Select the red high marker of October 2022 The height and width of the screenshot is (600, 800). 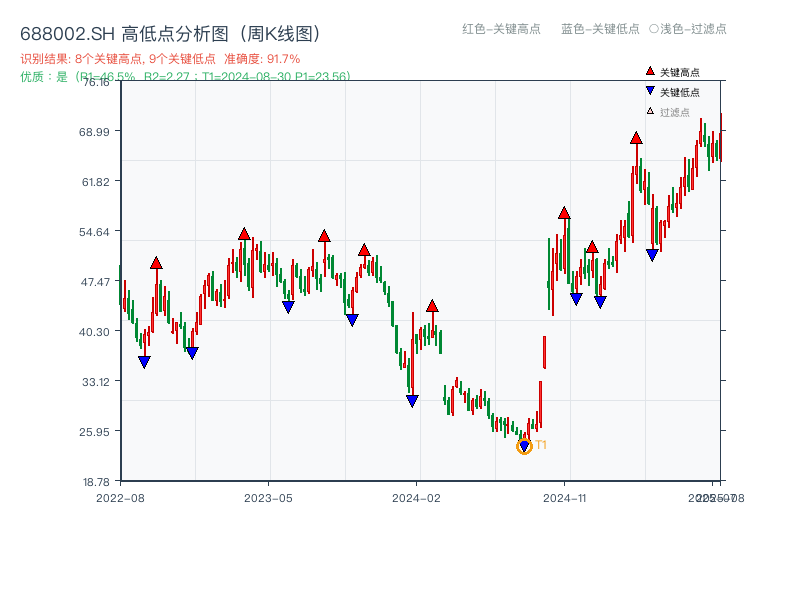156,263
